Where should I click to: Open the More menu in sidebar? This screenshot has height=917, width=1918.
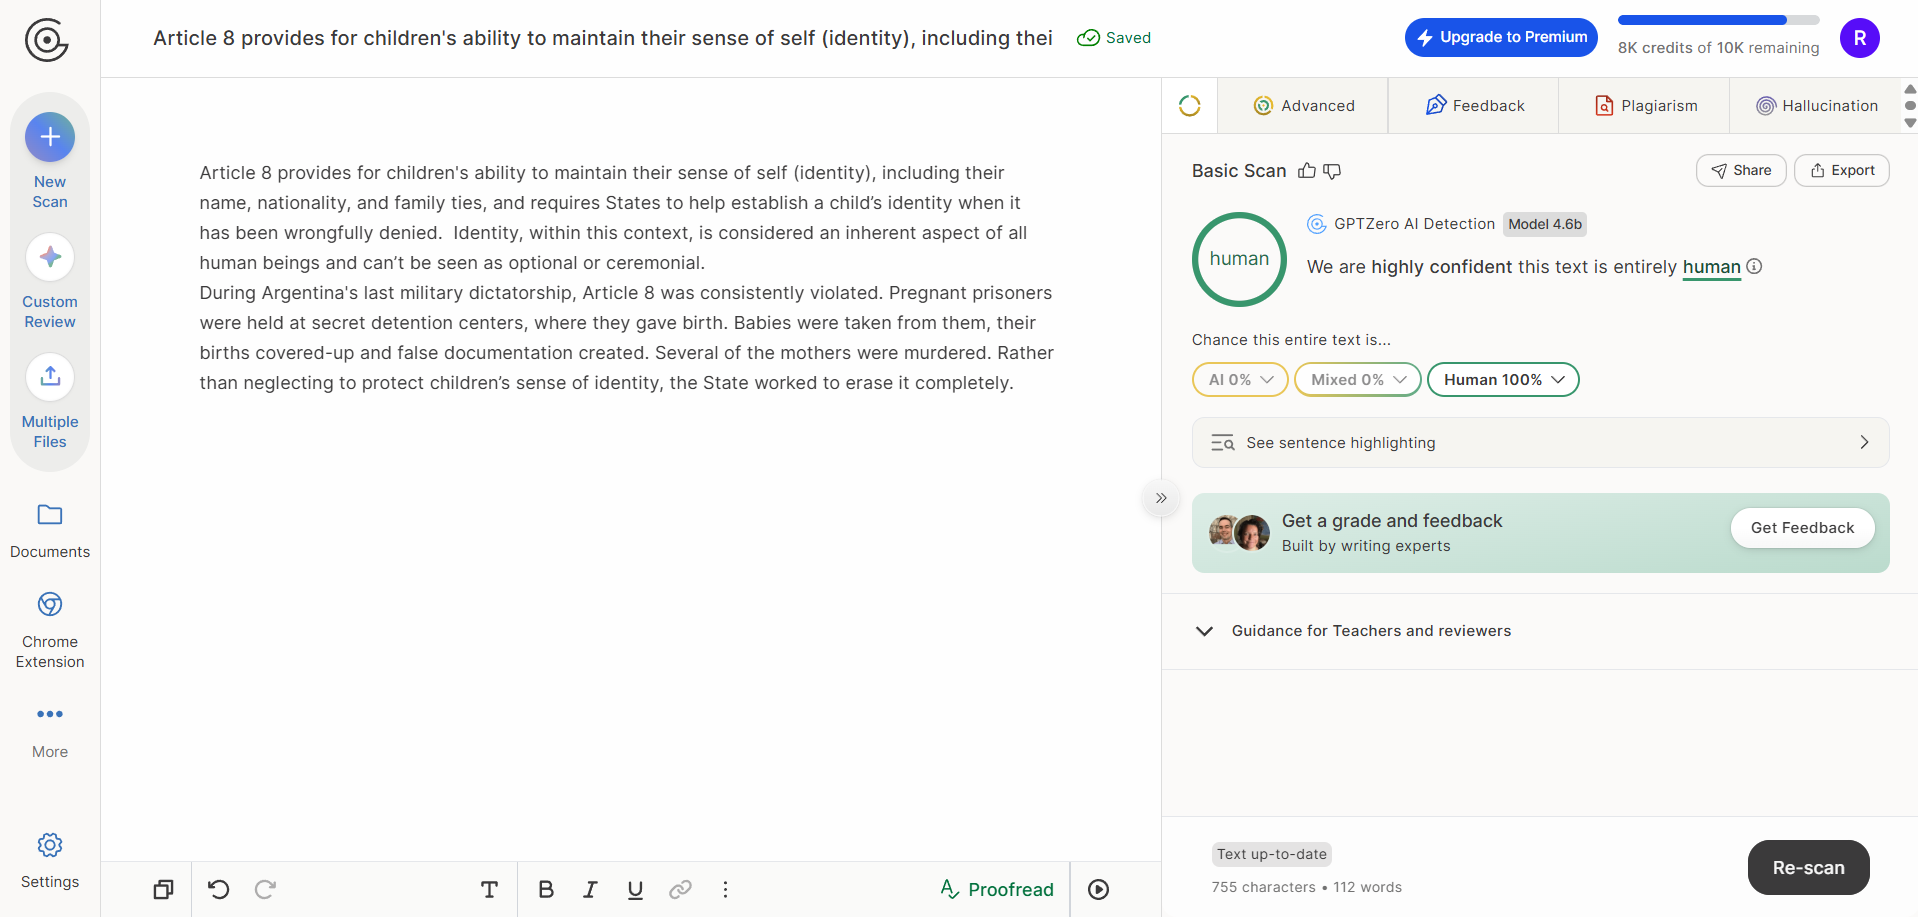50,731
